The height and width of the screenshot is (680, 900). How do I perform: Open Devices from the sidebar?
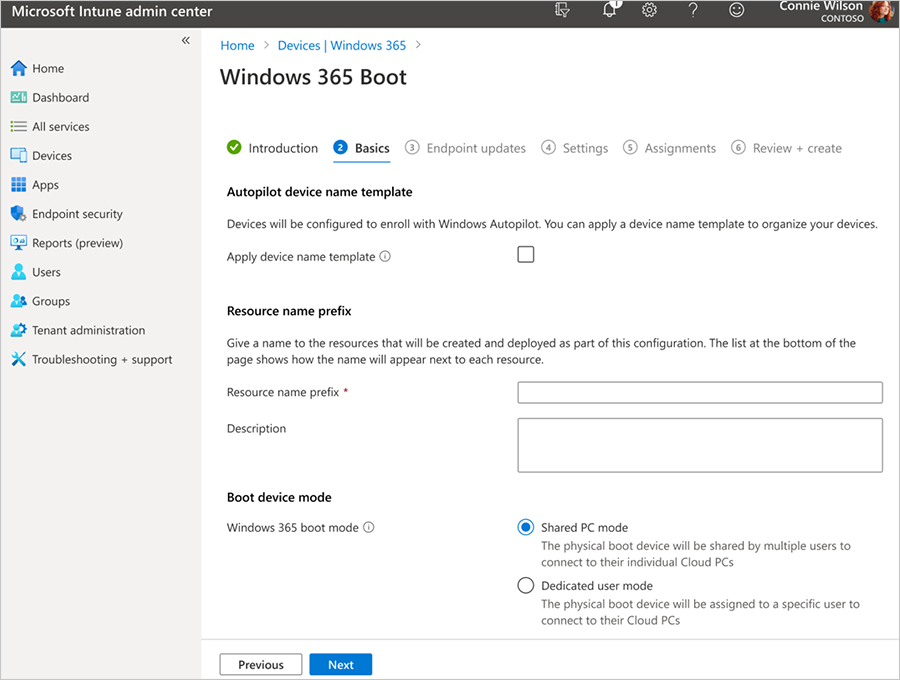point(51,155)
